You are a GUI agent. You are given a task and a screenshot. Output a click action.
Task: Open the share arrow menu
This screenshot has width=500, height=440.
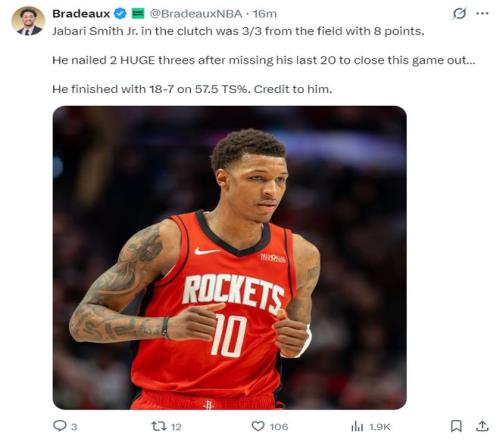[x=482, y=426]
